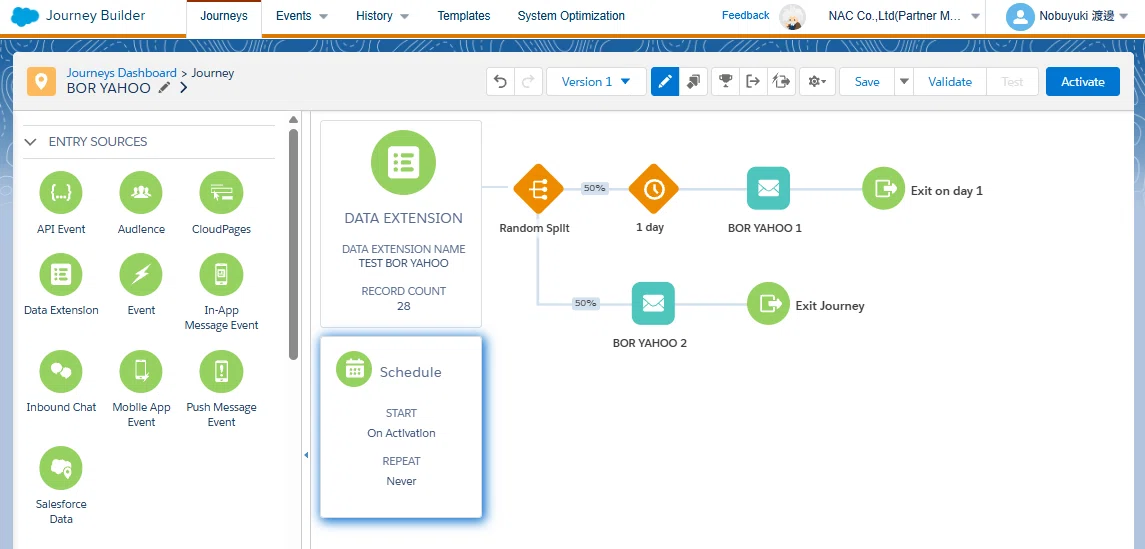
Task: Open the BOR YAHOO 1 email activity
Action: click(x=768, y=188)
